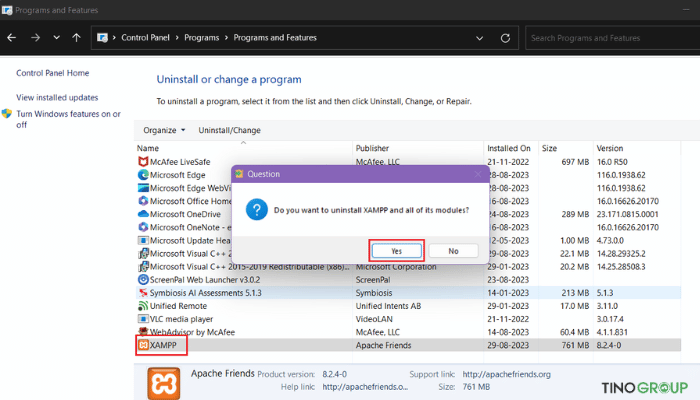Select ScreenPal Web Launcher icon
The image size is (700, 400).
pos(143,279)
